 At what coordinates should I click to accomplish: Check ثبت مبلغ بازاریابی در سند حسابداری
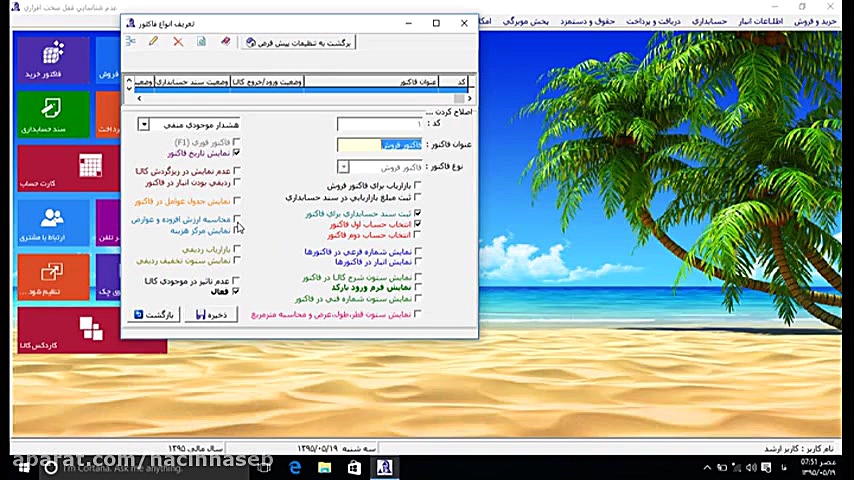pos(417,197)
